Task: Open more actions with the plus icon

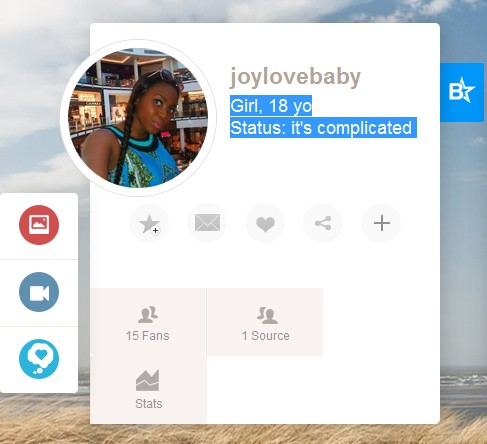Action: click(x=381, y=223)
